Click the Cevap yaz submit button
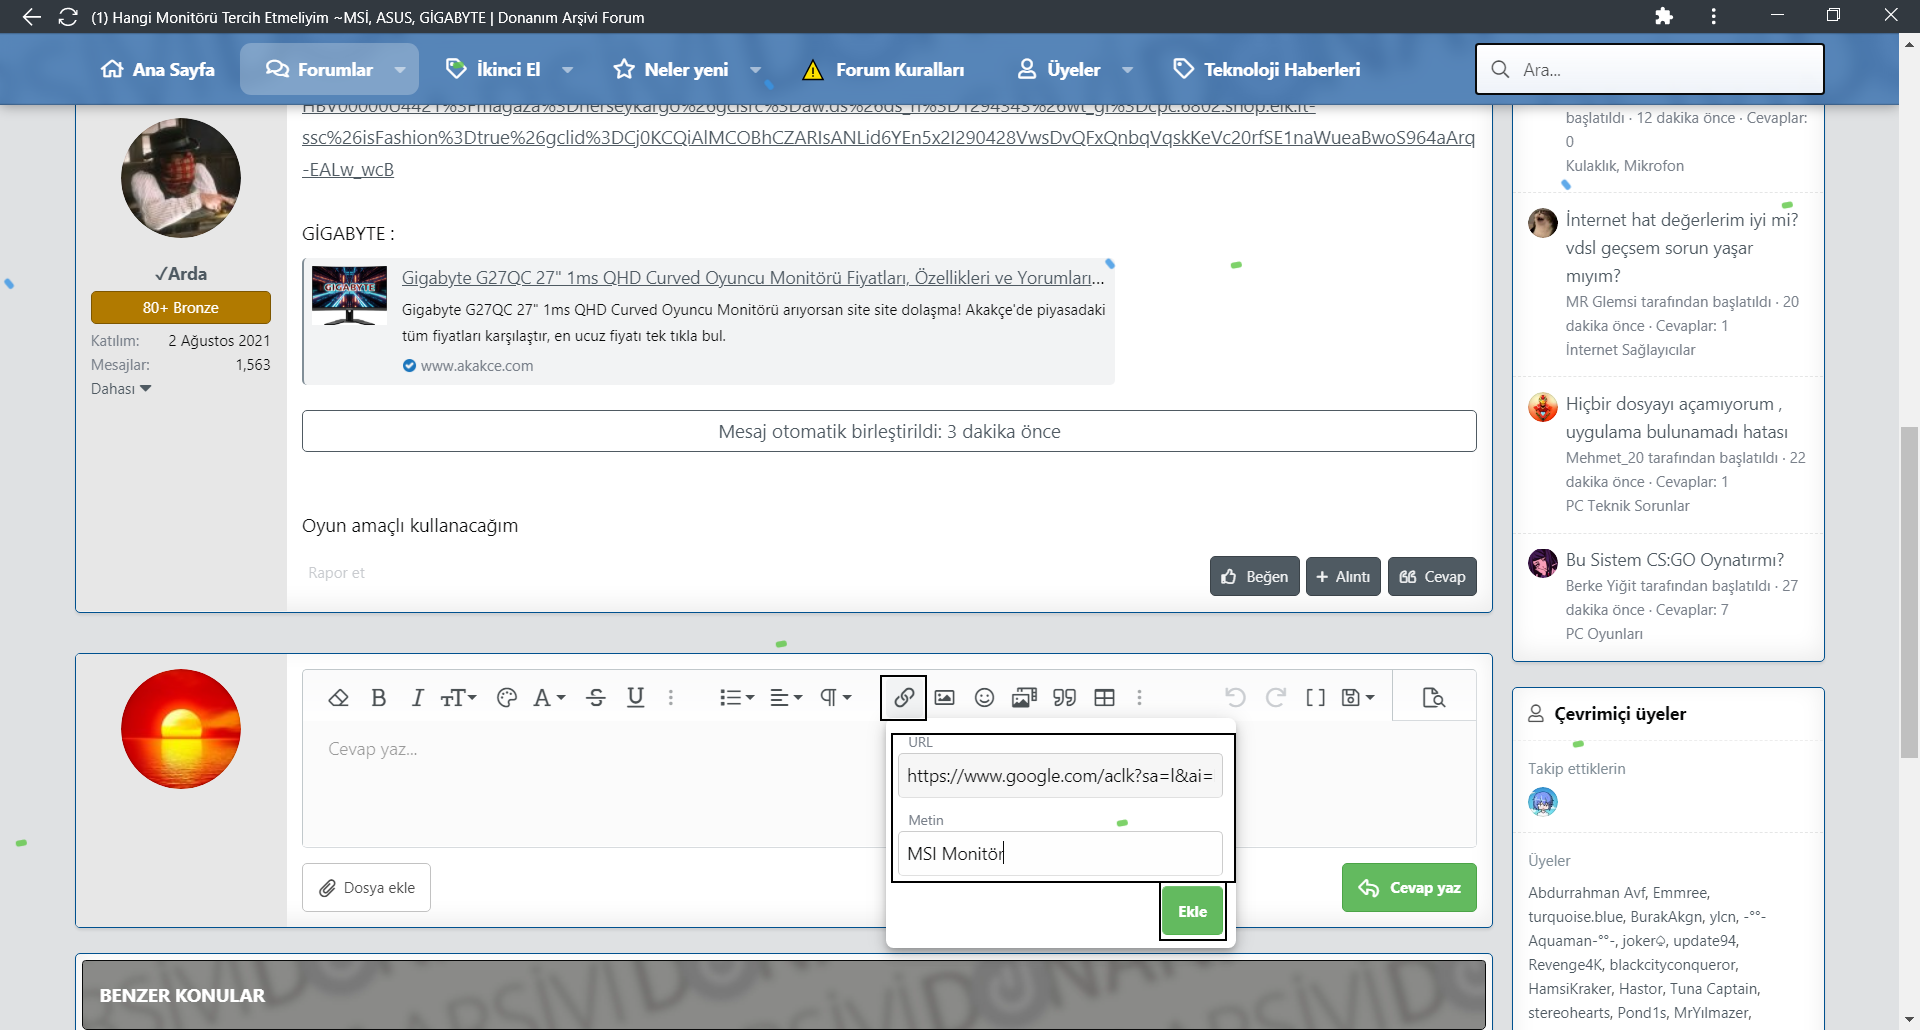Screen dimensions: 1920x1030 point(1409,888)
